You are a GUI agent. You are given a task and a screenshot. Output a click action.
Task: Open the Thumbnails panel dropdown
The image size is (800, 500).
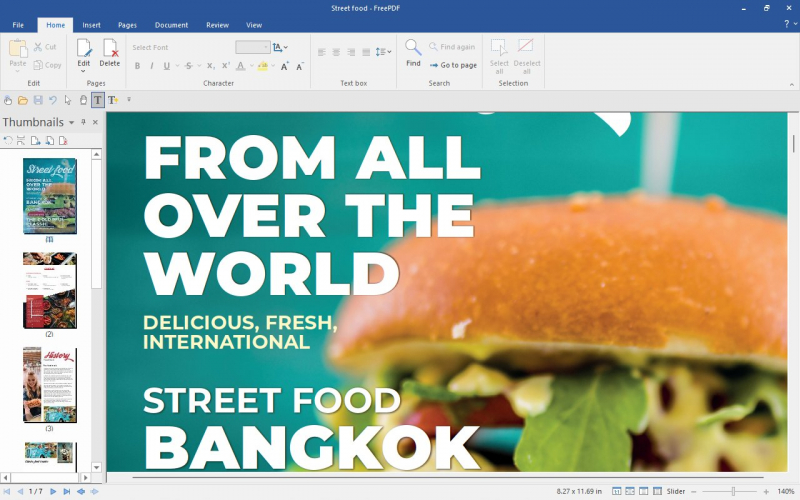[71, 122]
